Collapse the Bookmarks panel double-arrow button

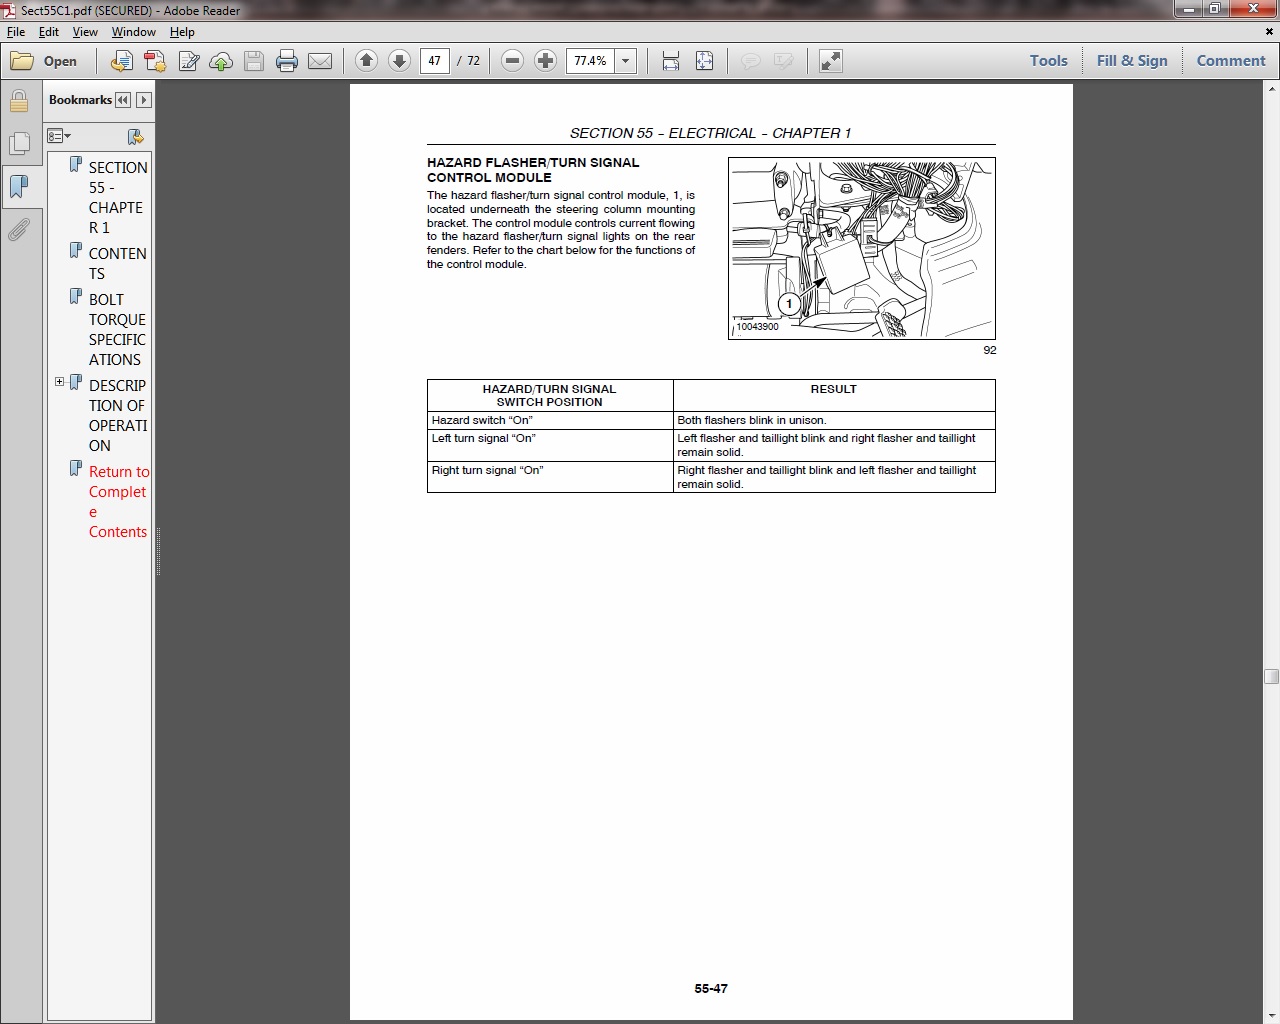click(x=123, y=100)
